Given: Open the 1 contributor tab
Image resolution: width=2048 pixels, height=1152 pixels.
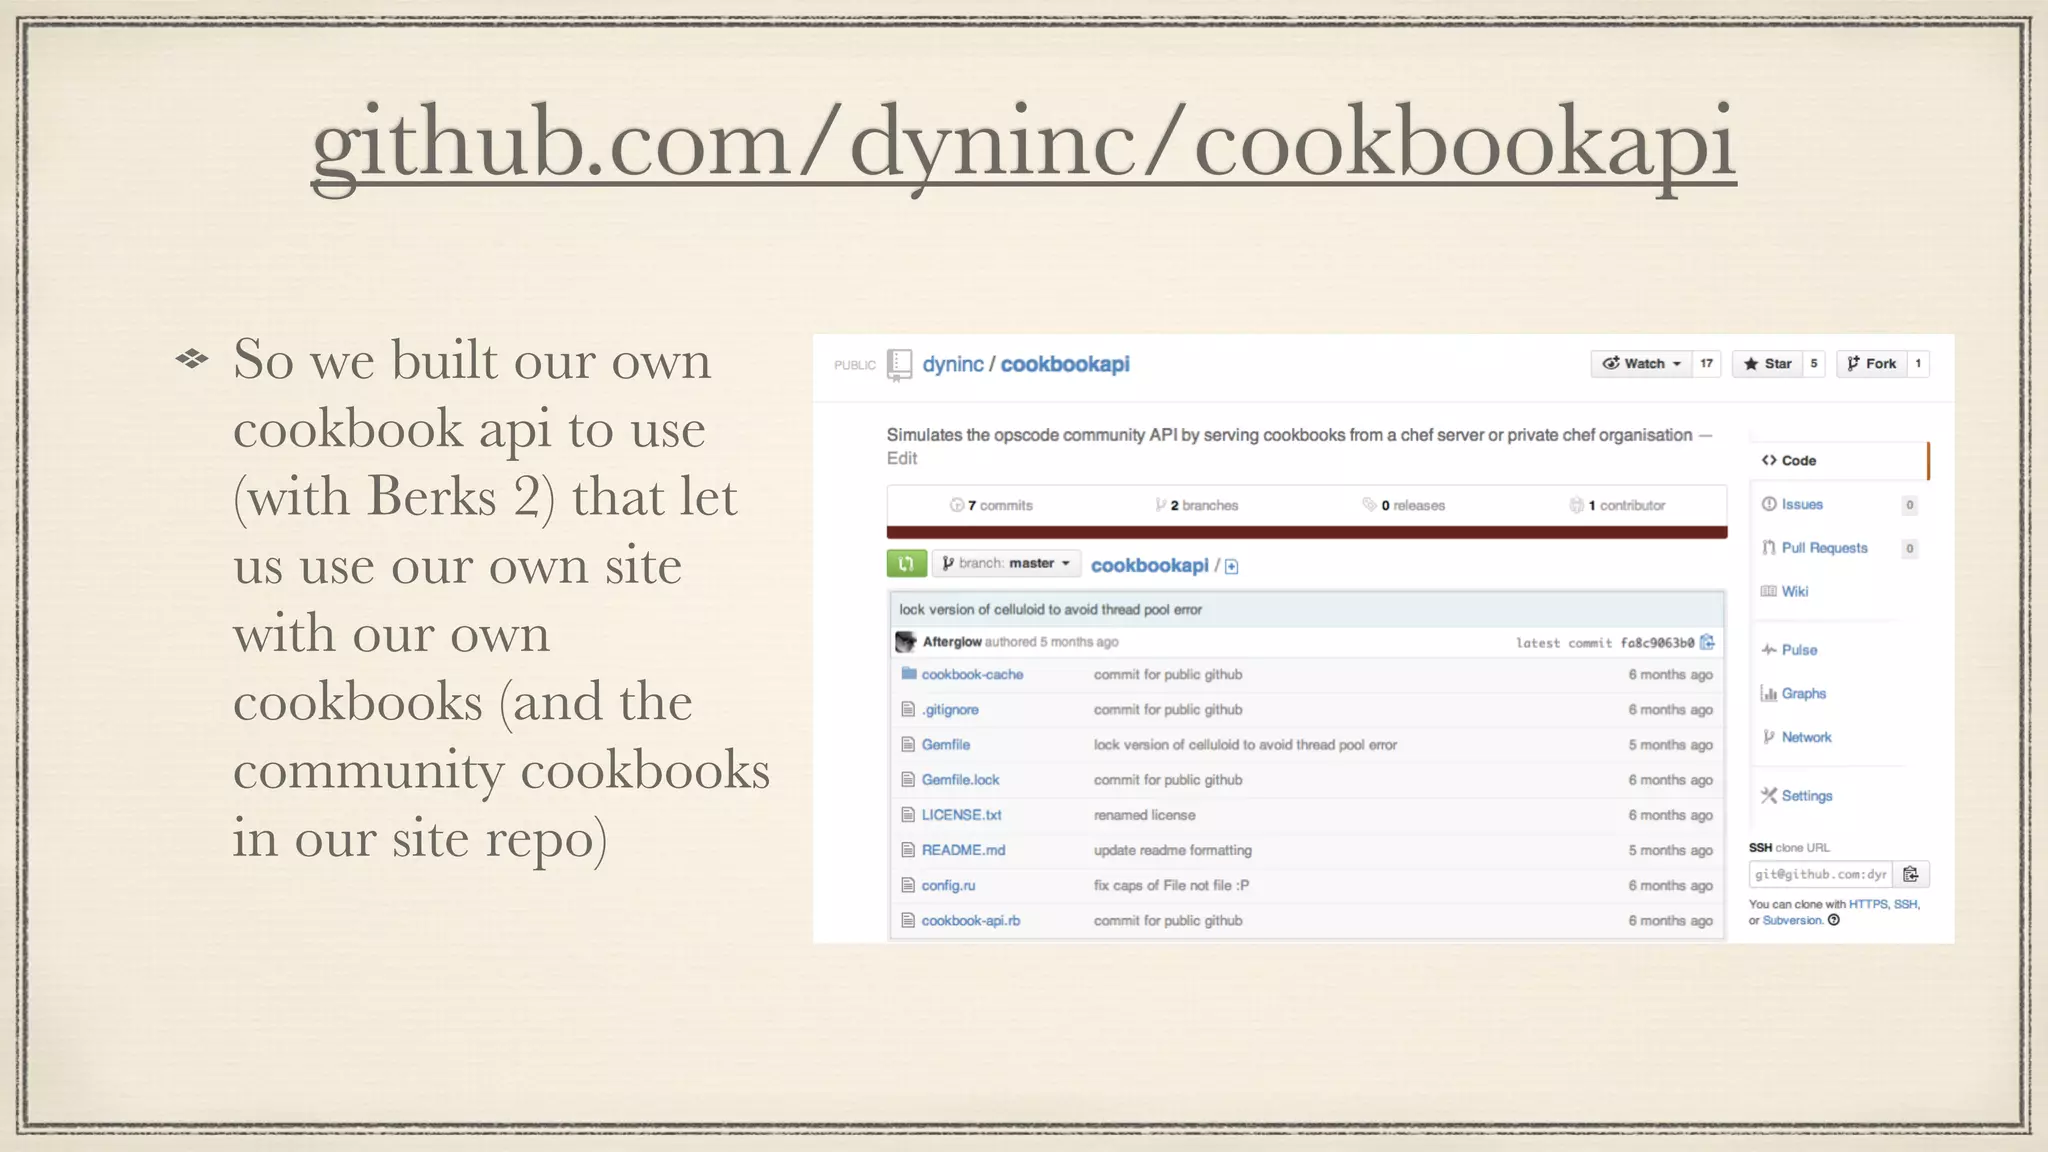Looking at the screenshot, I should point(1617,505).
